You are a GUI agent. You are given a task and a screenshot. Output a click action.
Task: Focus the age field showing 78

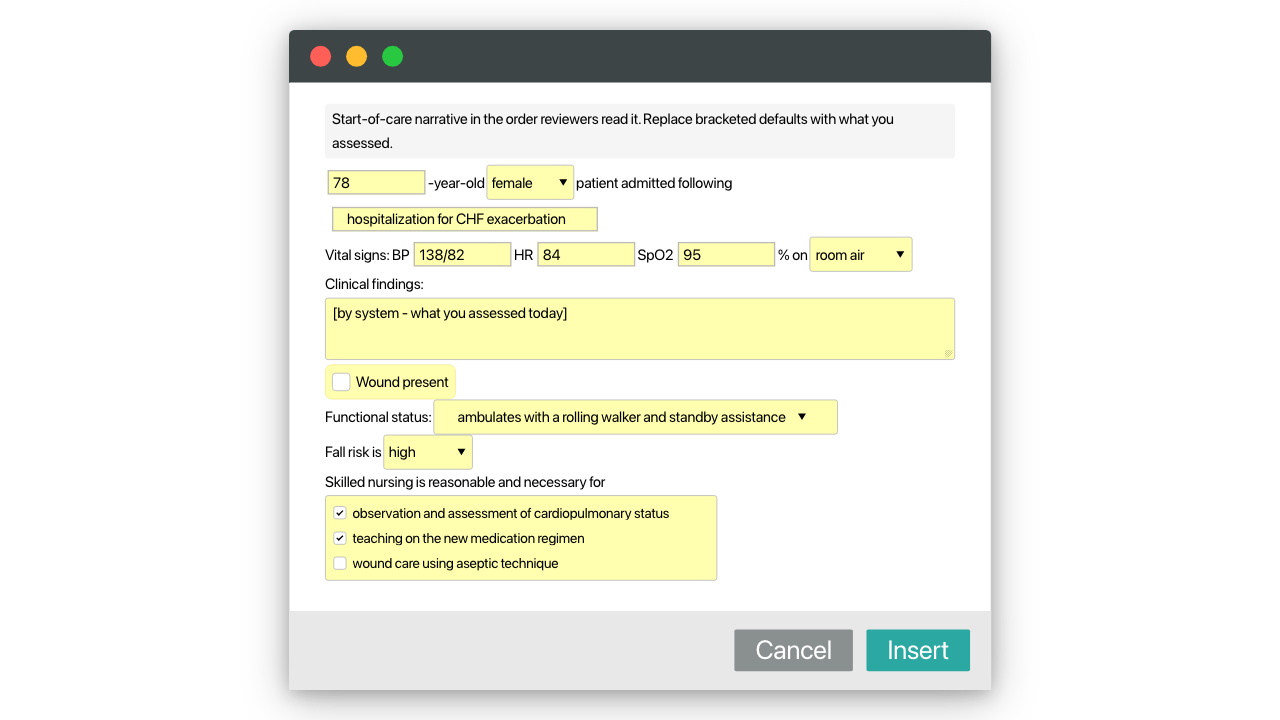point(377,183)
